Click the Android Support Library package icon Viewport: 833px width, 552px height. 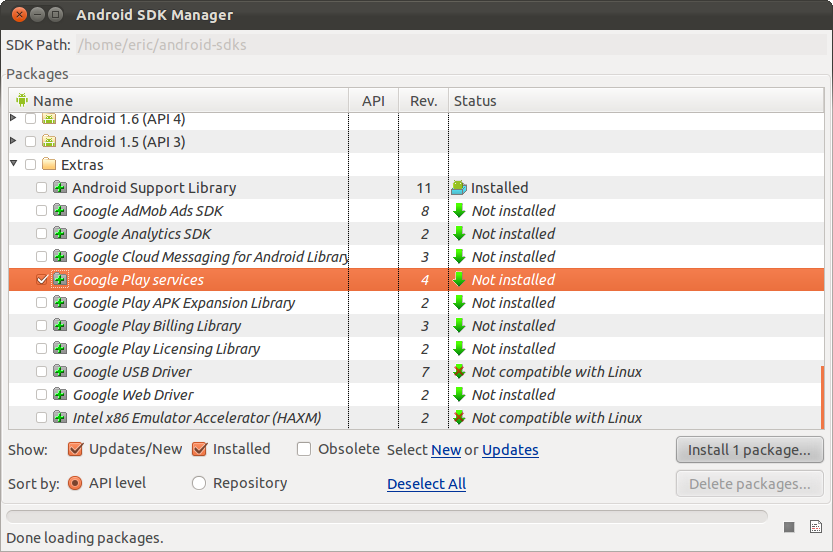60,188
